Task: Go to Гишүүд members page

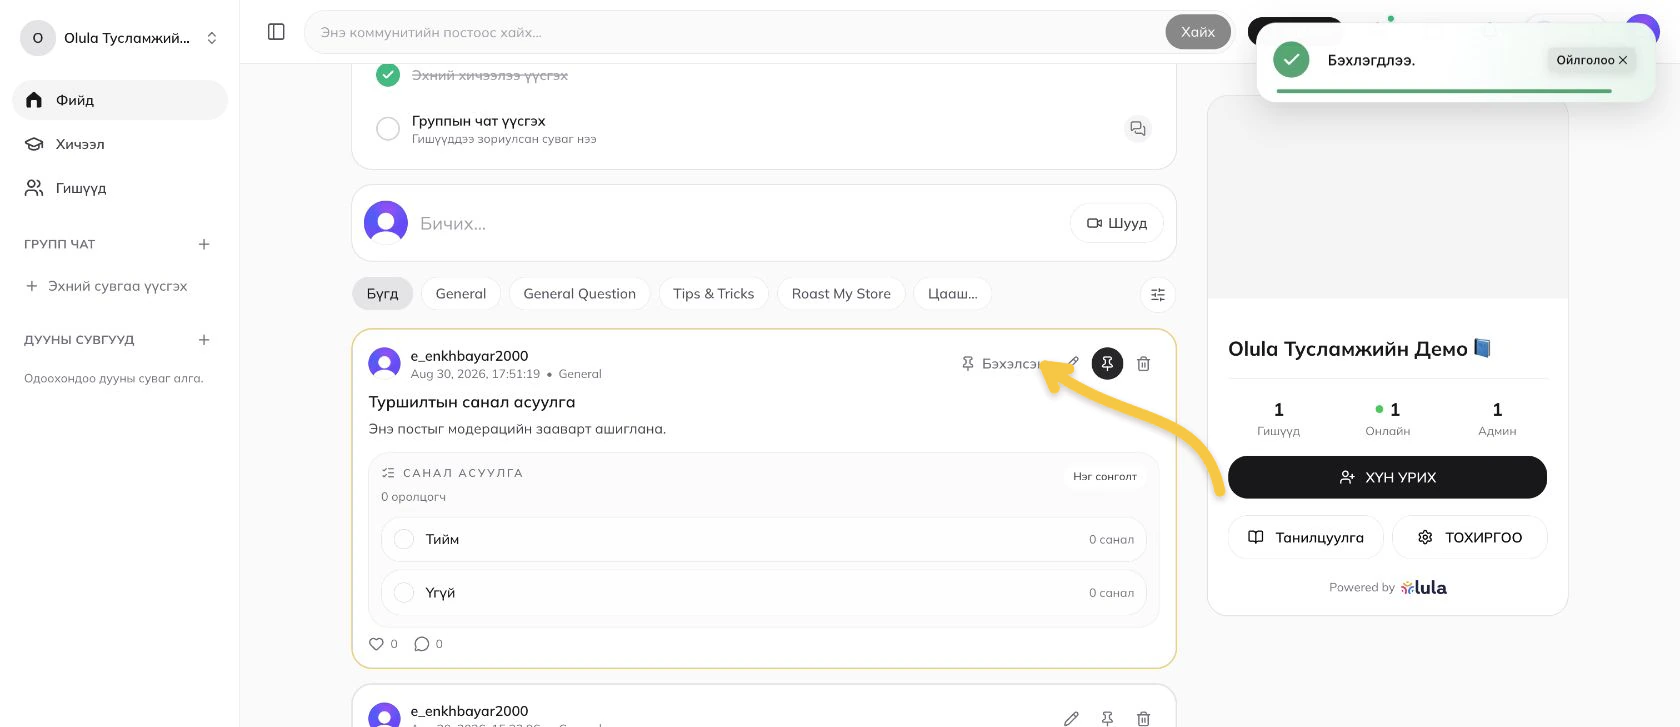Action: pos(120,188)
